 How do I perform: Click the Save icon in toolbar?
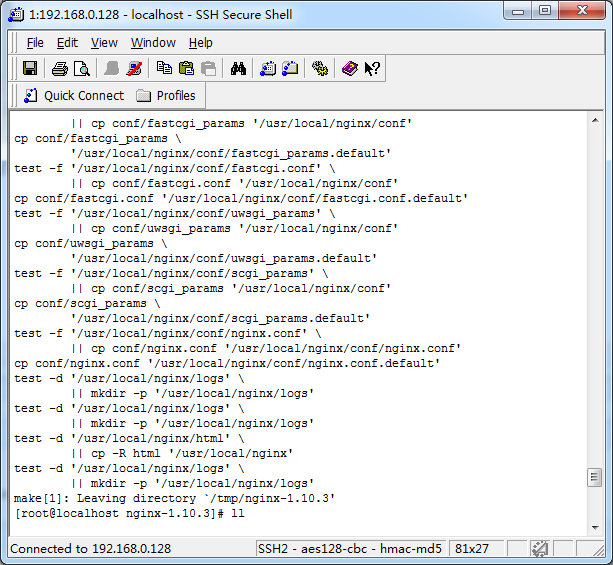[x=30, y=68]
